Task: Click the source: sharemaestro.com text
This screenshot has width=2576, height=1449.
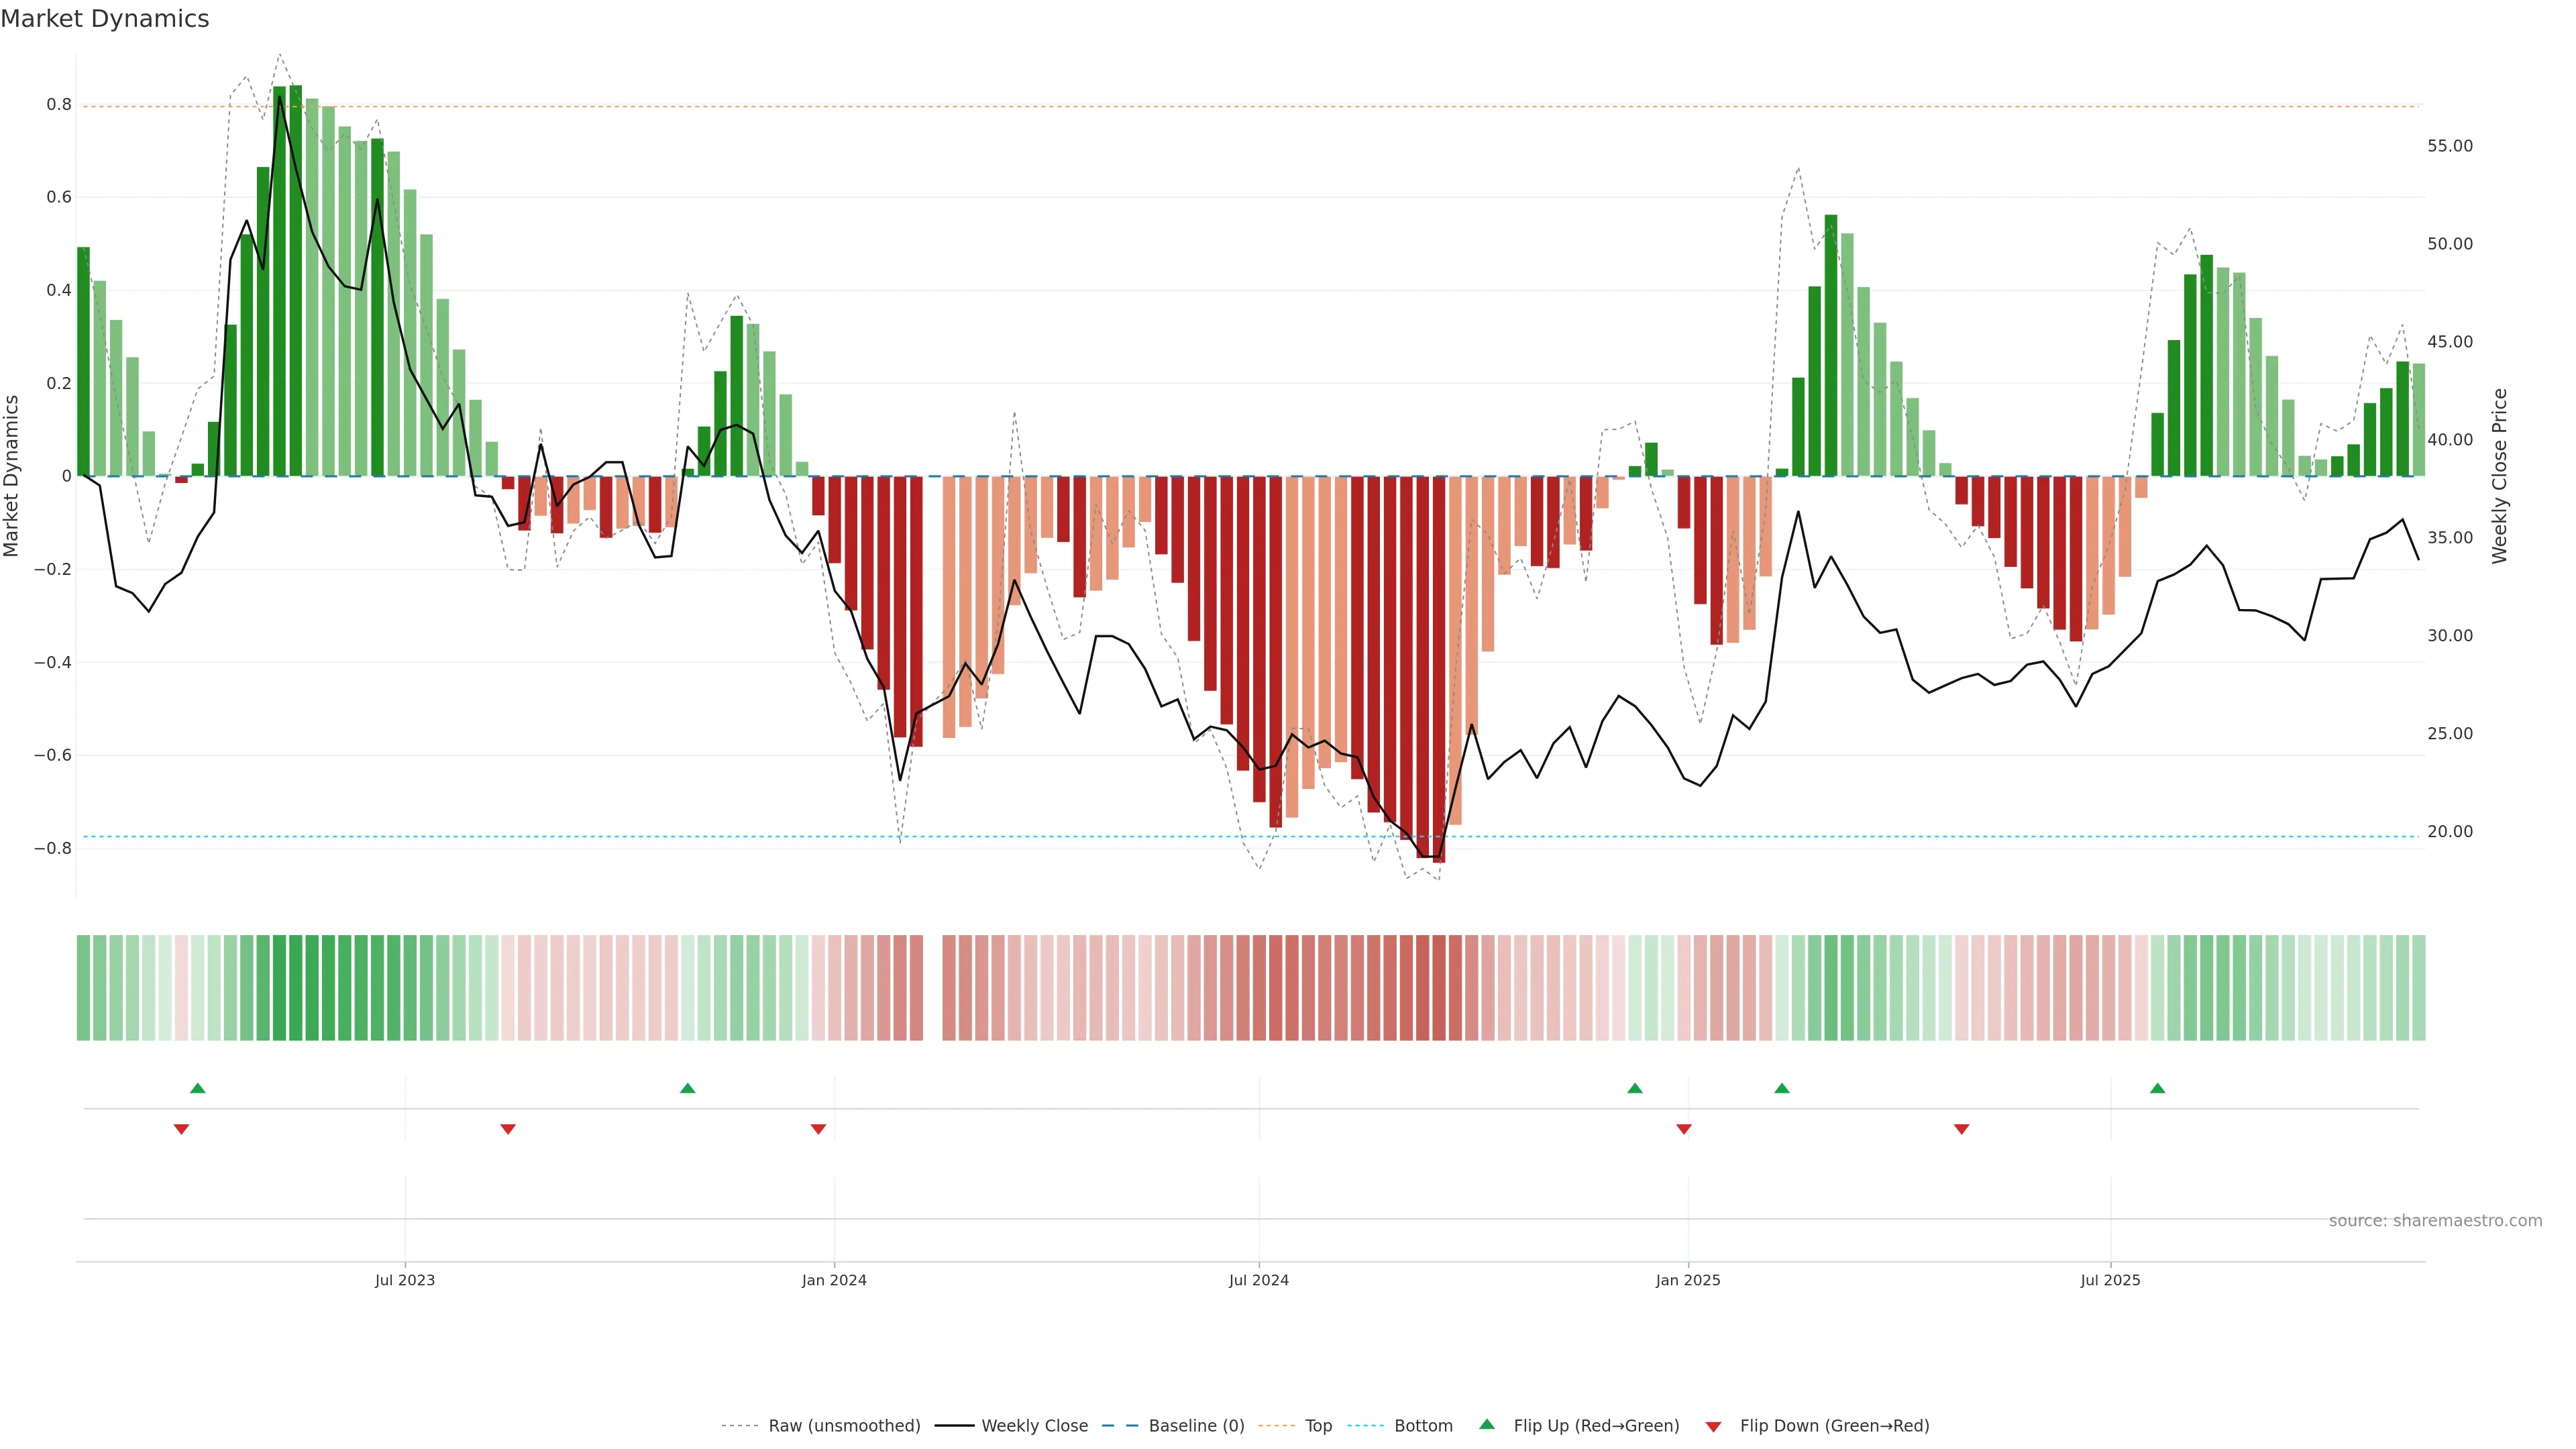Action: 2435,1221
